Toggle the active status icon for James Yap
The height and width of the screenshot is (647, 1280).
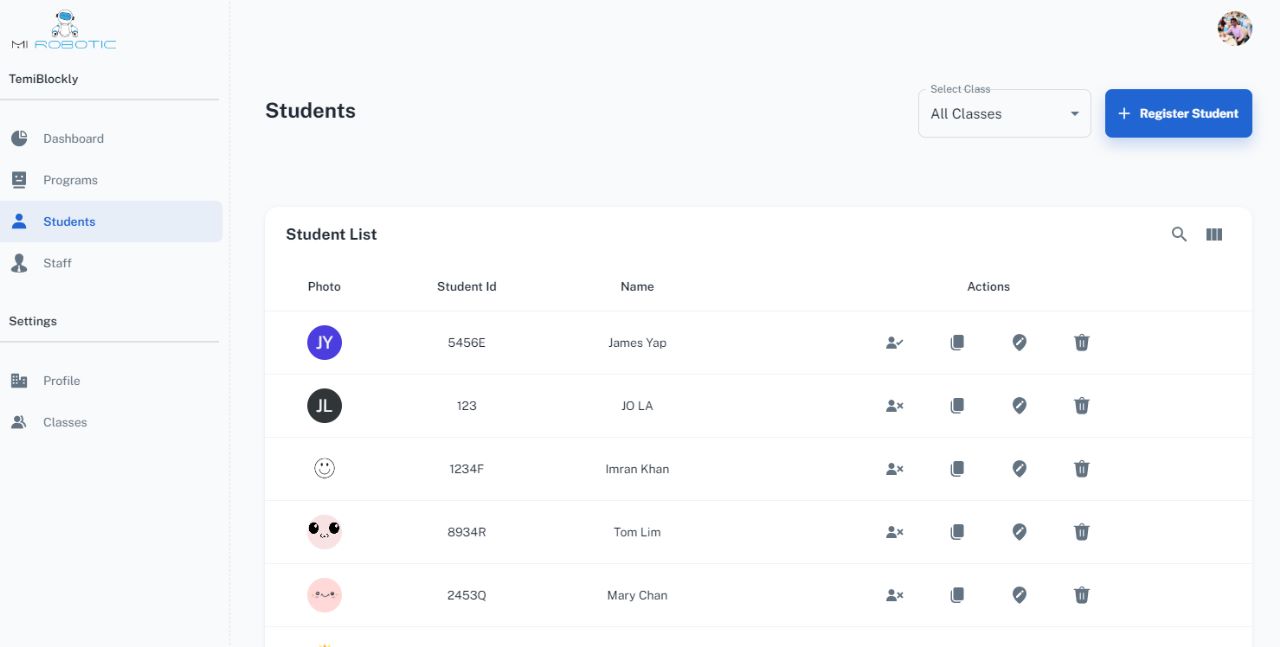(x=894, y=343)
